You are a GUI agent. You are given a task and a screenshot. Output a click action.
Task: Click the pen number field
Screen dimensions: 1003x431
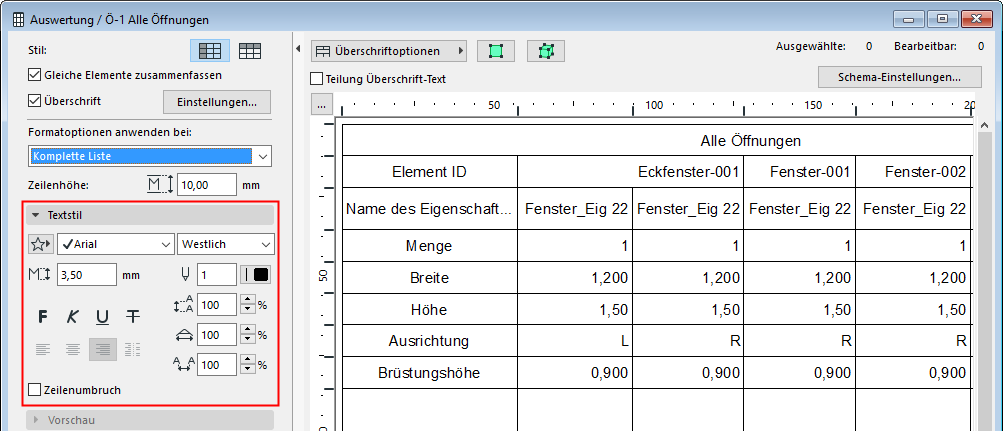pyautogui.click(x=217, y=275)
